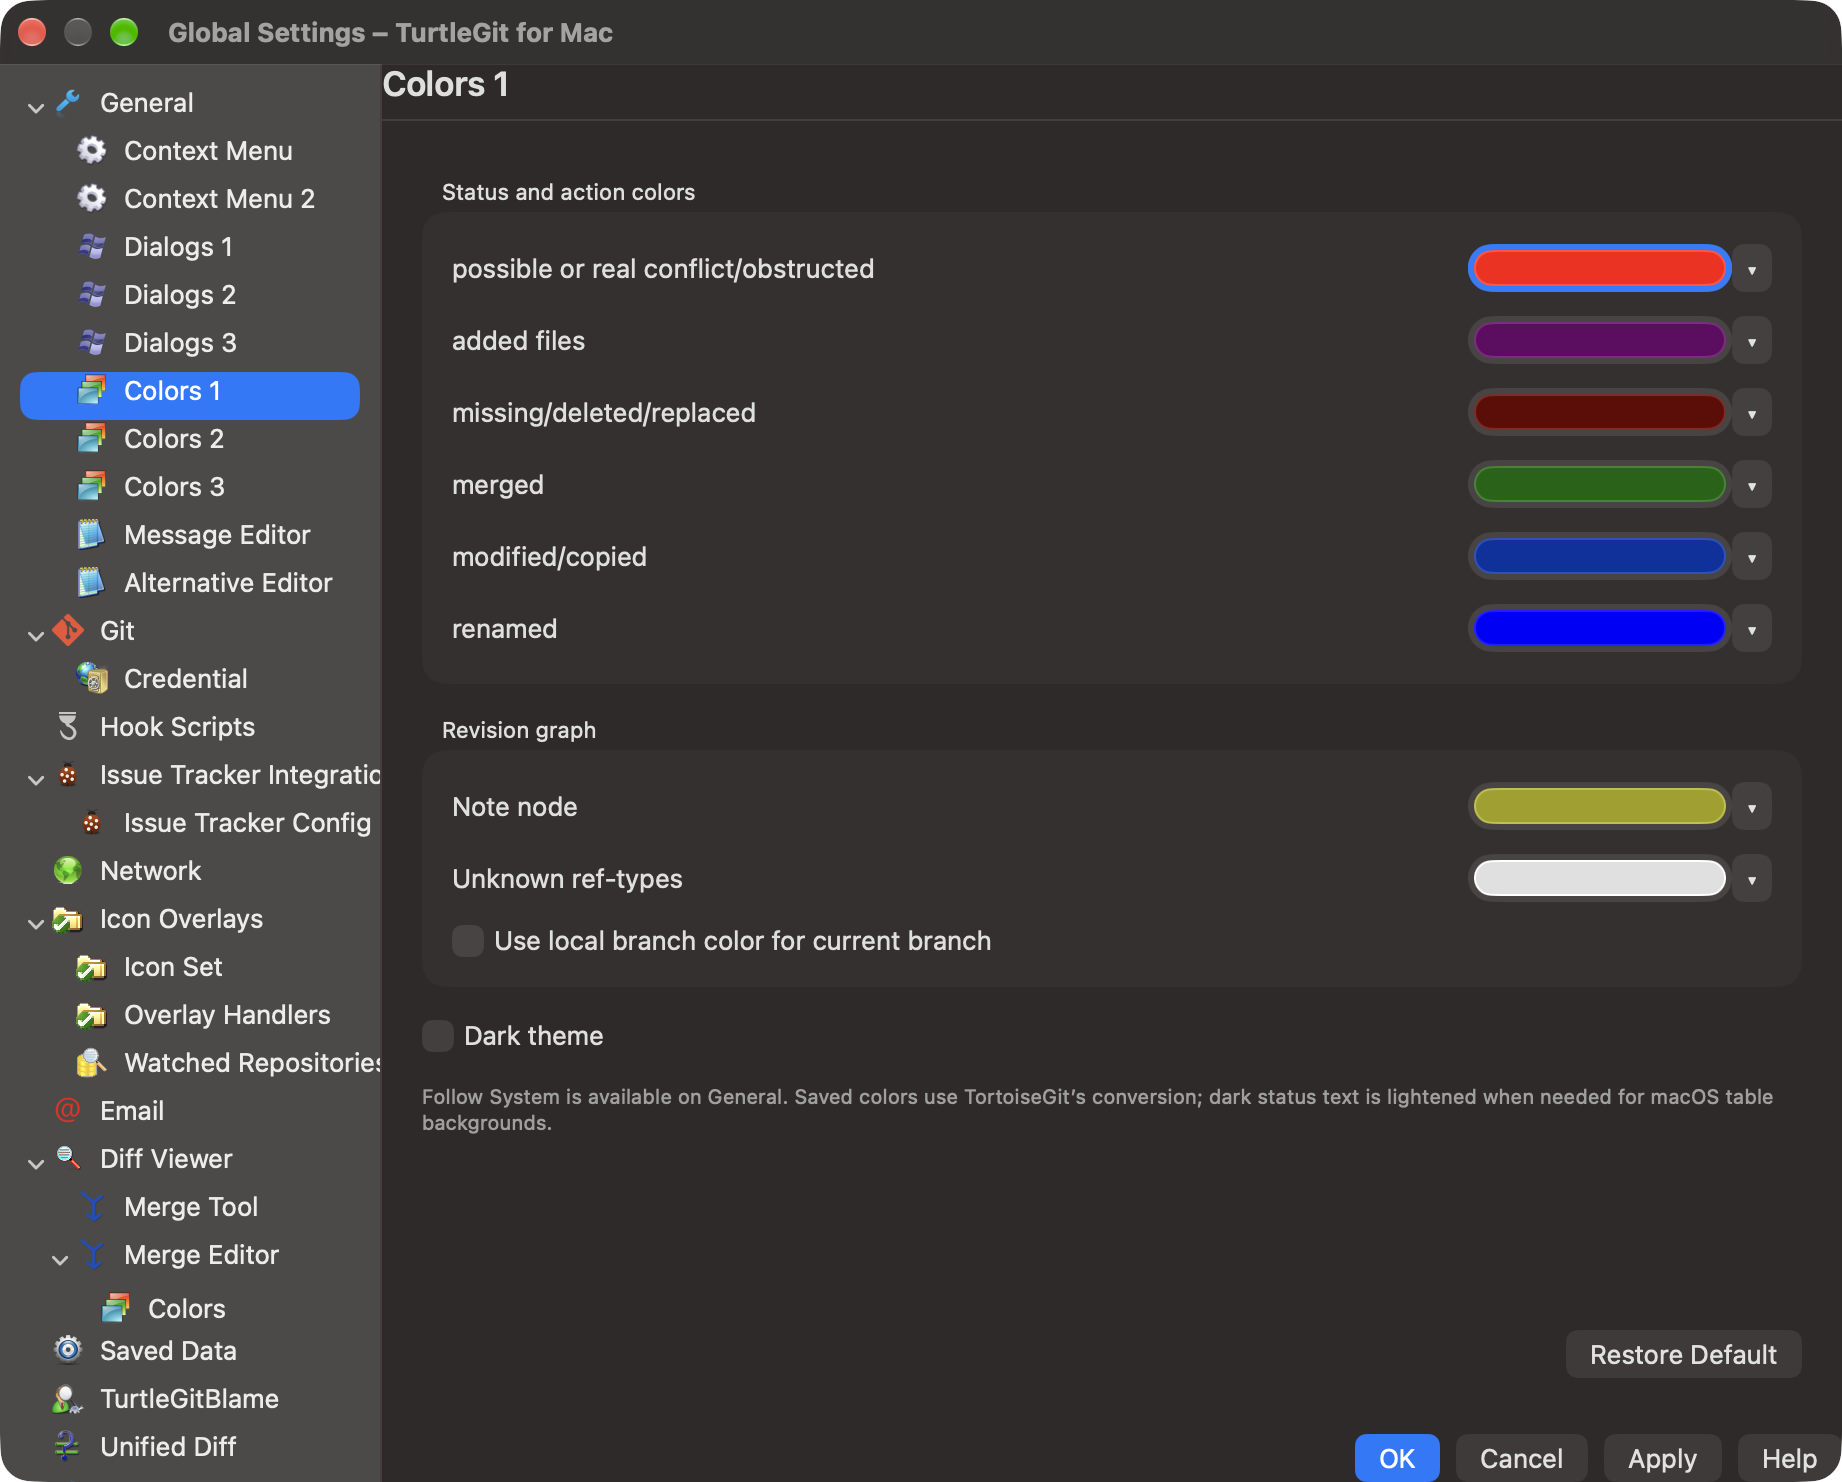Image resolution: width=1842 pixels, height=1482 pixels.
Task: Click the Icon Set folder icon
Action: pyautogui.click(x=92, y=966)
